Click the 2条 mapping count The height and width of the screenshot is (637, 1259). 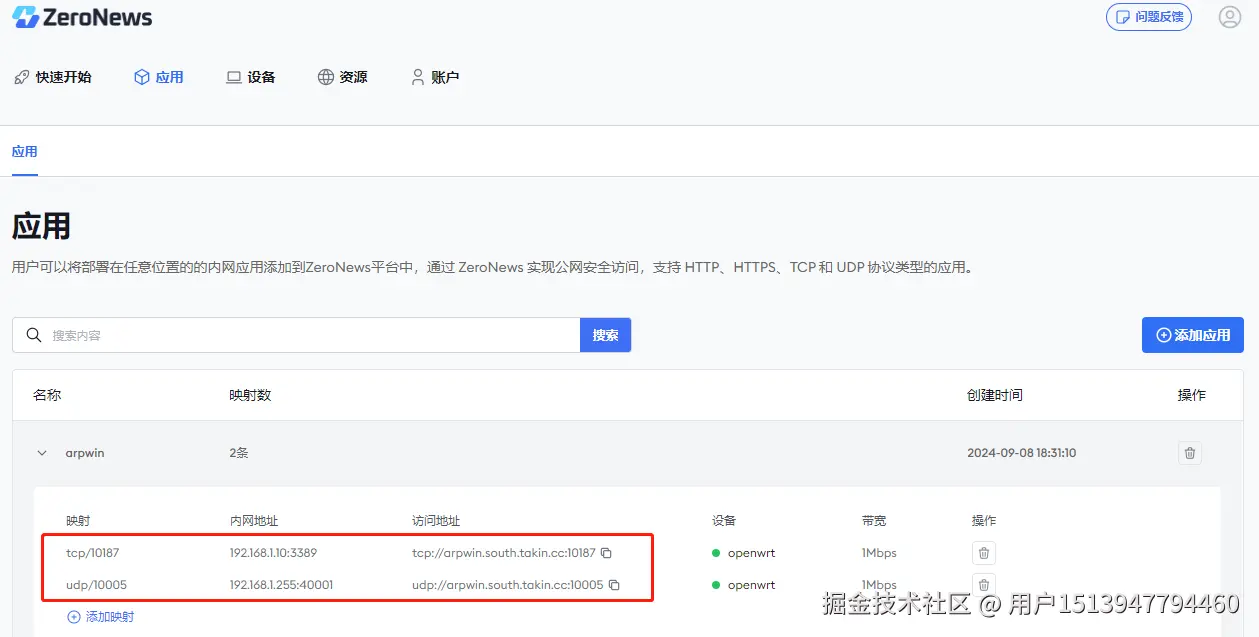pos(239,453)
